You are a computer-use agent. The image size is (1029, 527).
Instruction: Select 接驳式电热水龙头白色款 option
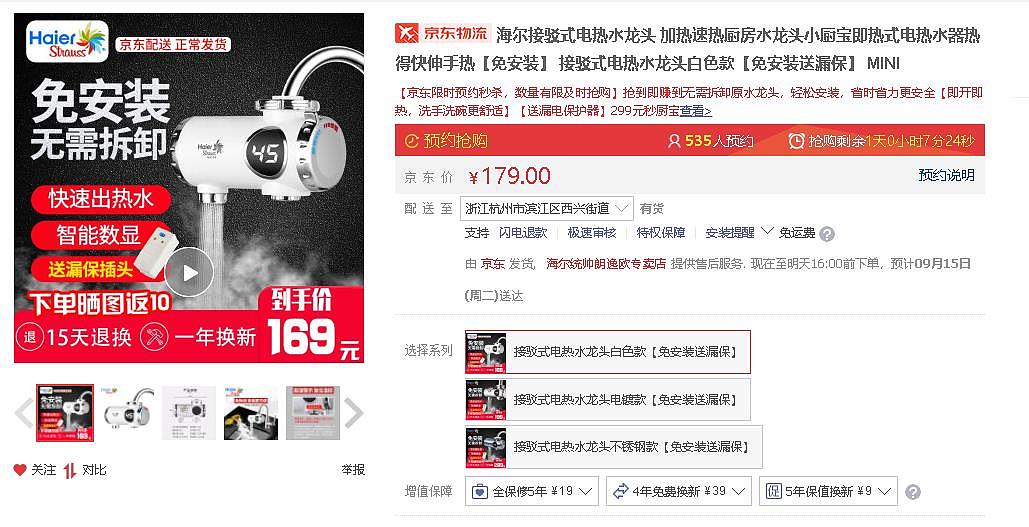point(608,352)
